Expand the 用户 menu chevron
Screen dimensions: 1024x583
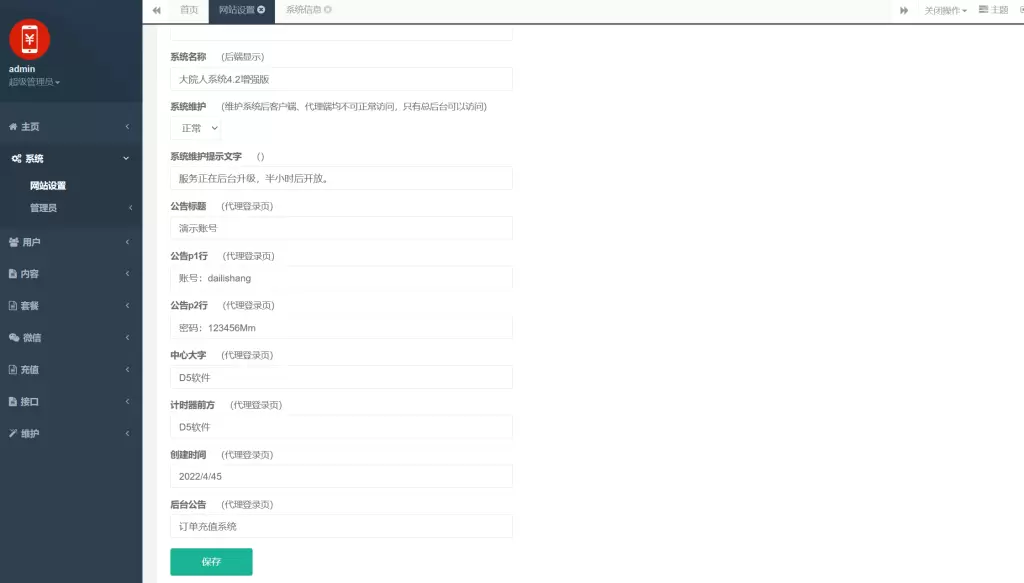[x=127, y=242]
